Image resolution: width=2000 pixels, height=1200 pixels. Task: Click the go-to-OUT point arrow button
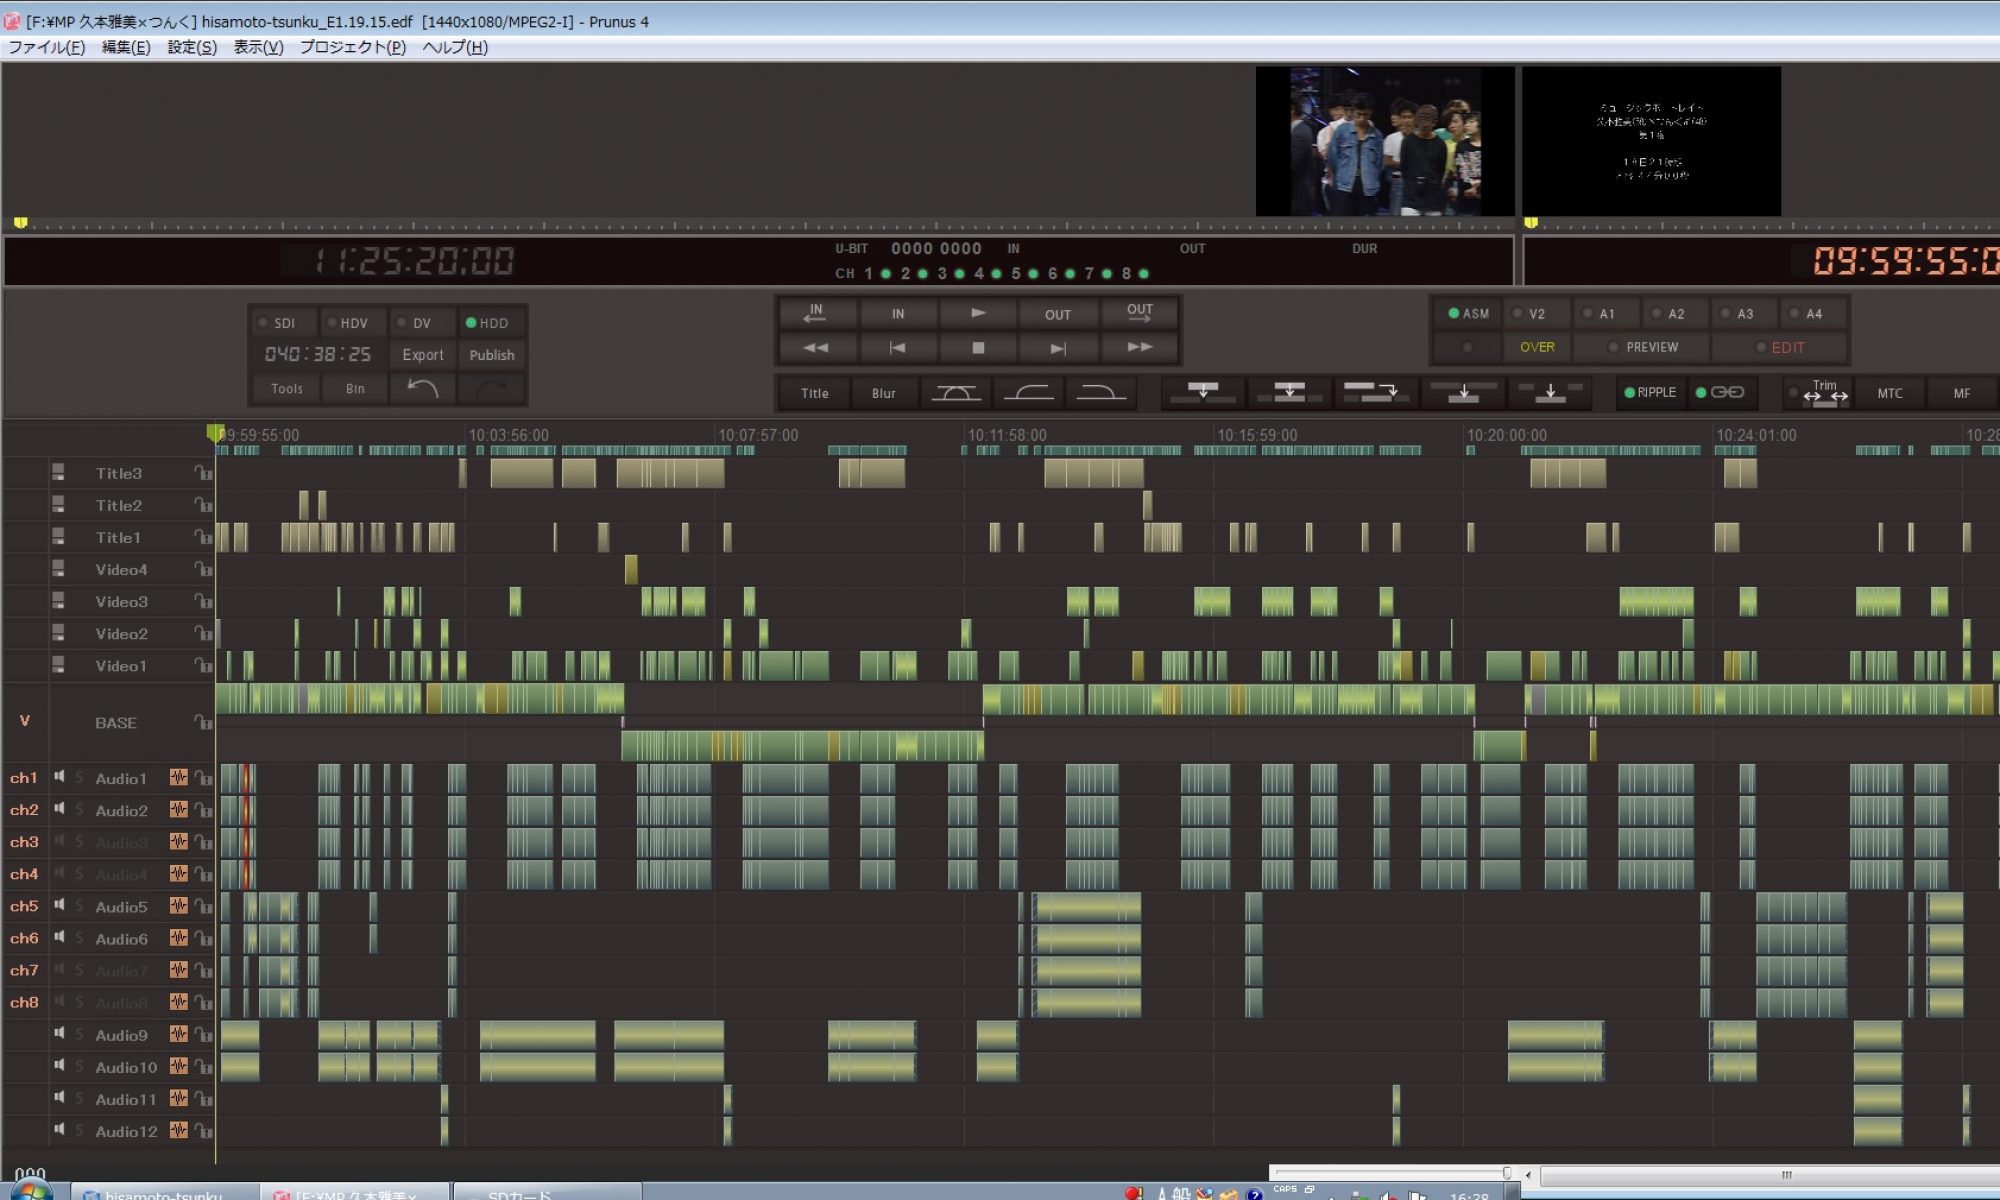point(1139,313)
